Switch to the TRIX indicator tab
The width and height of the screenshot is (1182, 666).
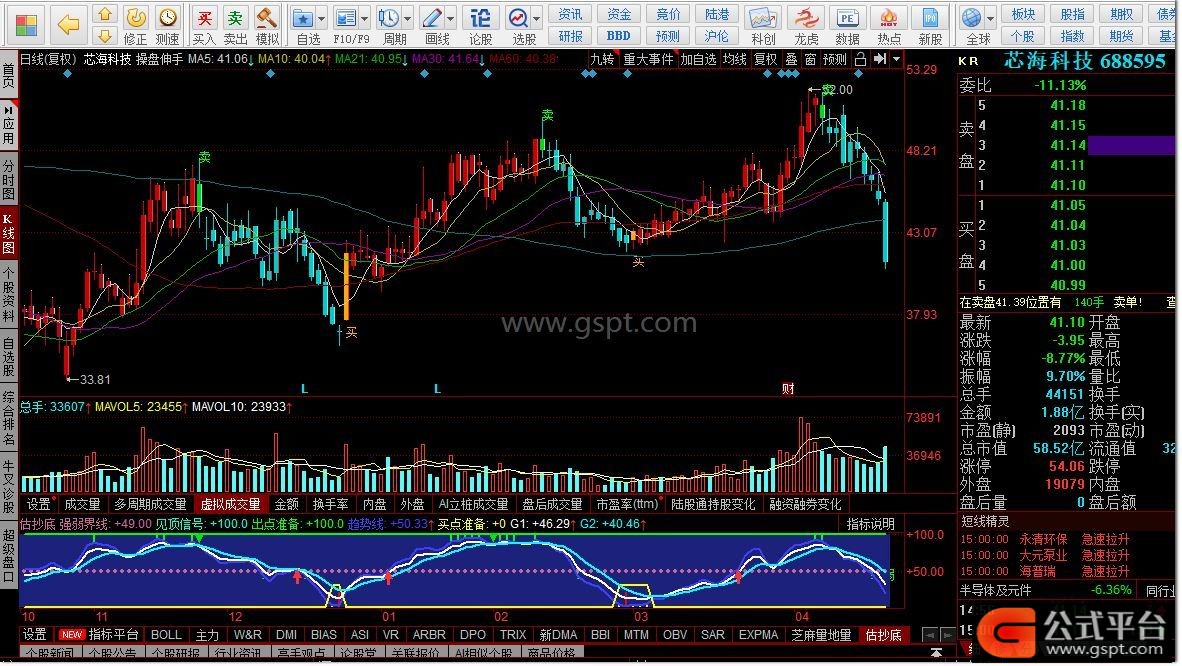[x=513, y=635]
